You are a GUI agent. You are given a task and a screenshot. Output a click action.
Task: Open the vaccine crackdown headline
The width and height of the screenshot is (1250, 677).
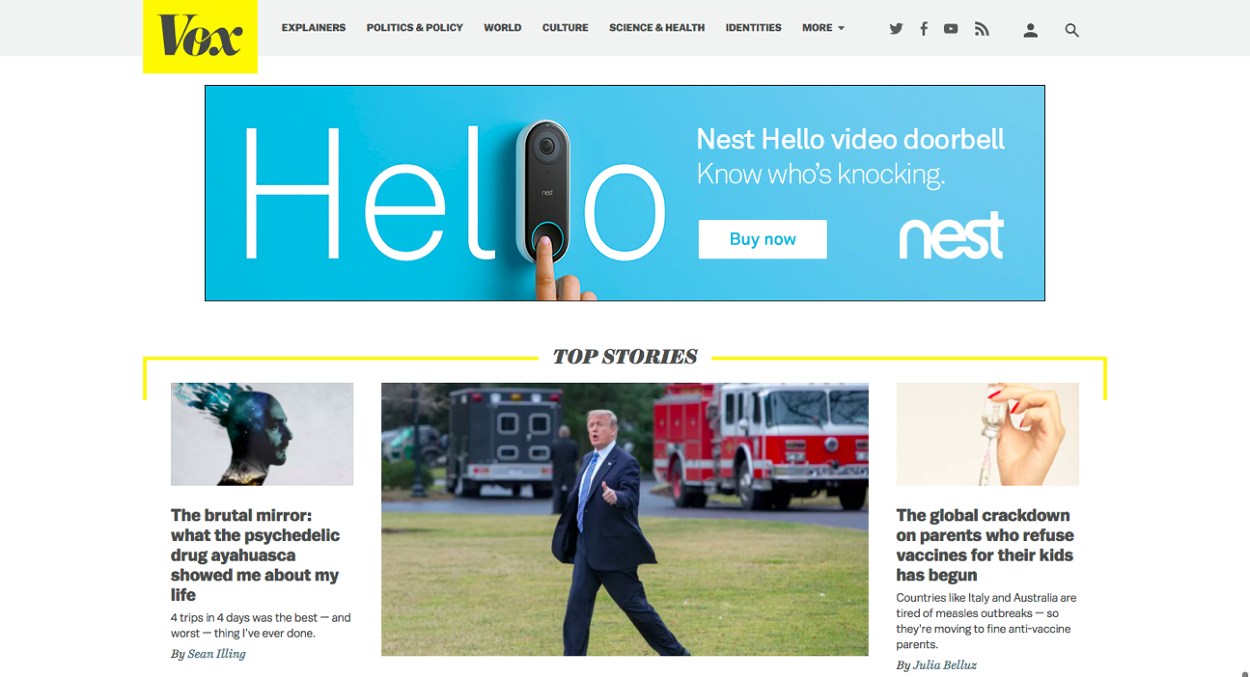[x=985, y=545]
